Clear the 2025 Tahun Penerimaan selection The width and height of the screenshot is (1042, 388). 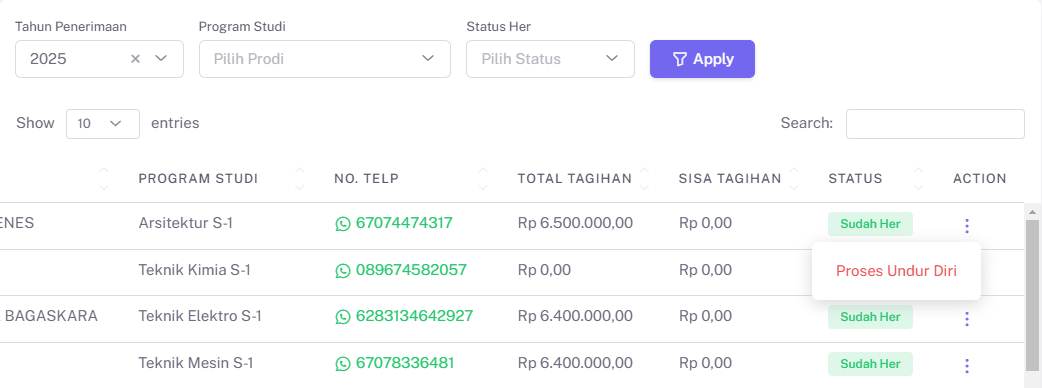click(136, 58)
